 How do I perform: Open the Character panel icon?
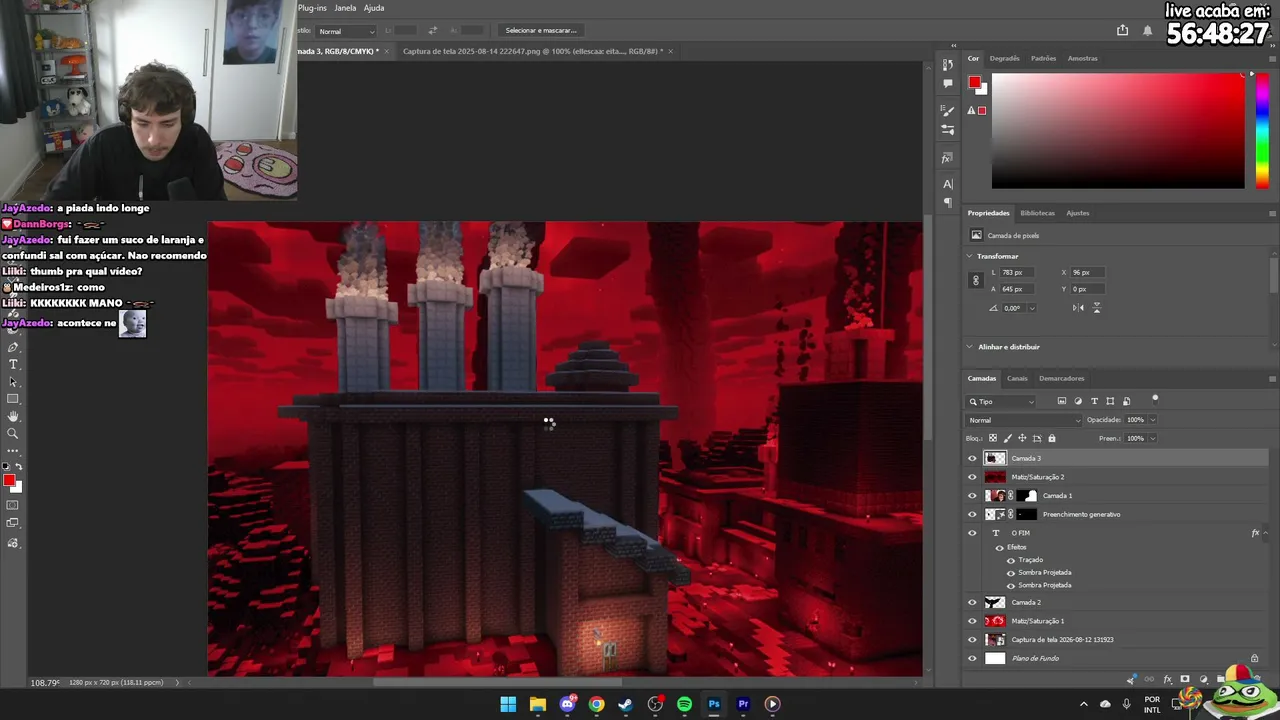click(x=948, y=184)
